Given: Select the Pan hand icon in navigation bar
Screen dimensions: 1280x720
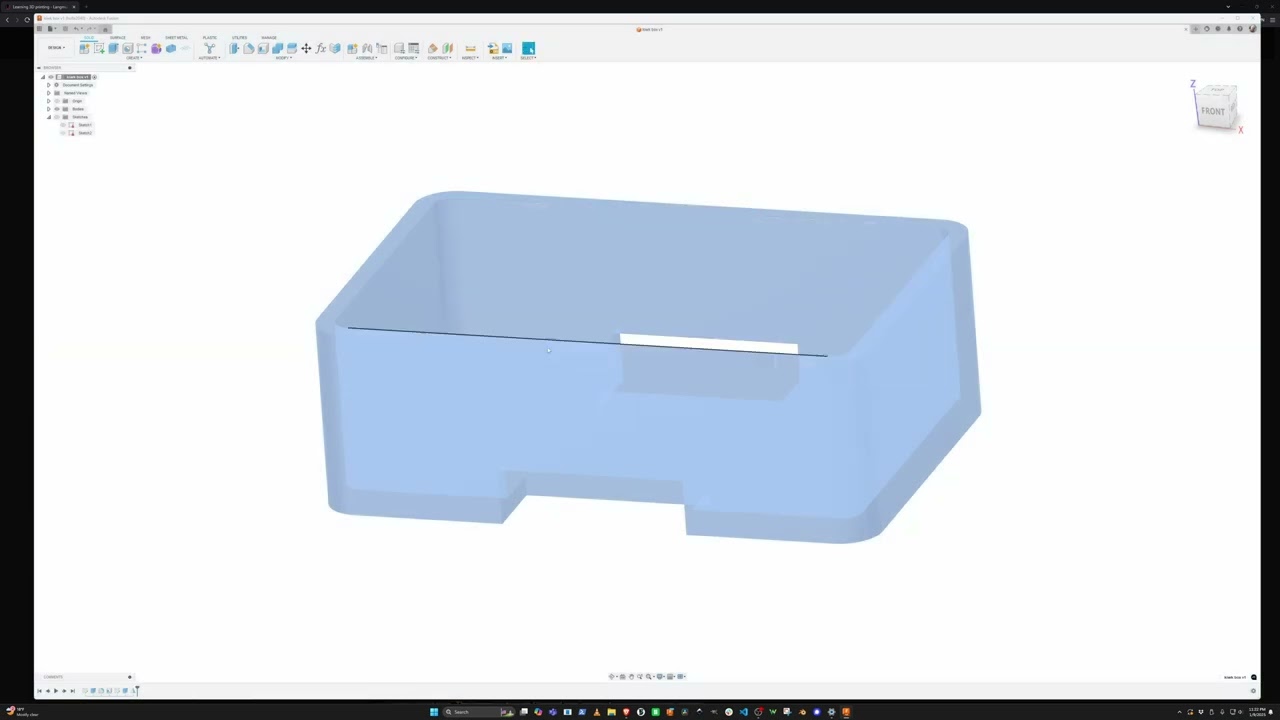Looking at the screenshot, I should [631, 676].
